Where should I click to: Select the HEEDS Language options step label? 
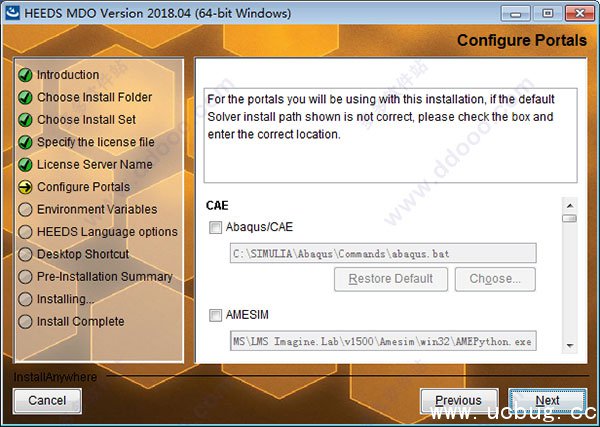coord(107,232)
